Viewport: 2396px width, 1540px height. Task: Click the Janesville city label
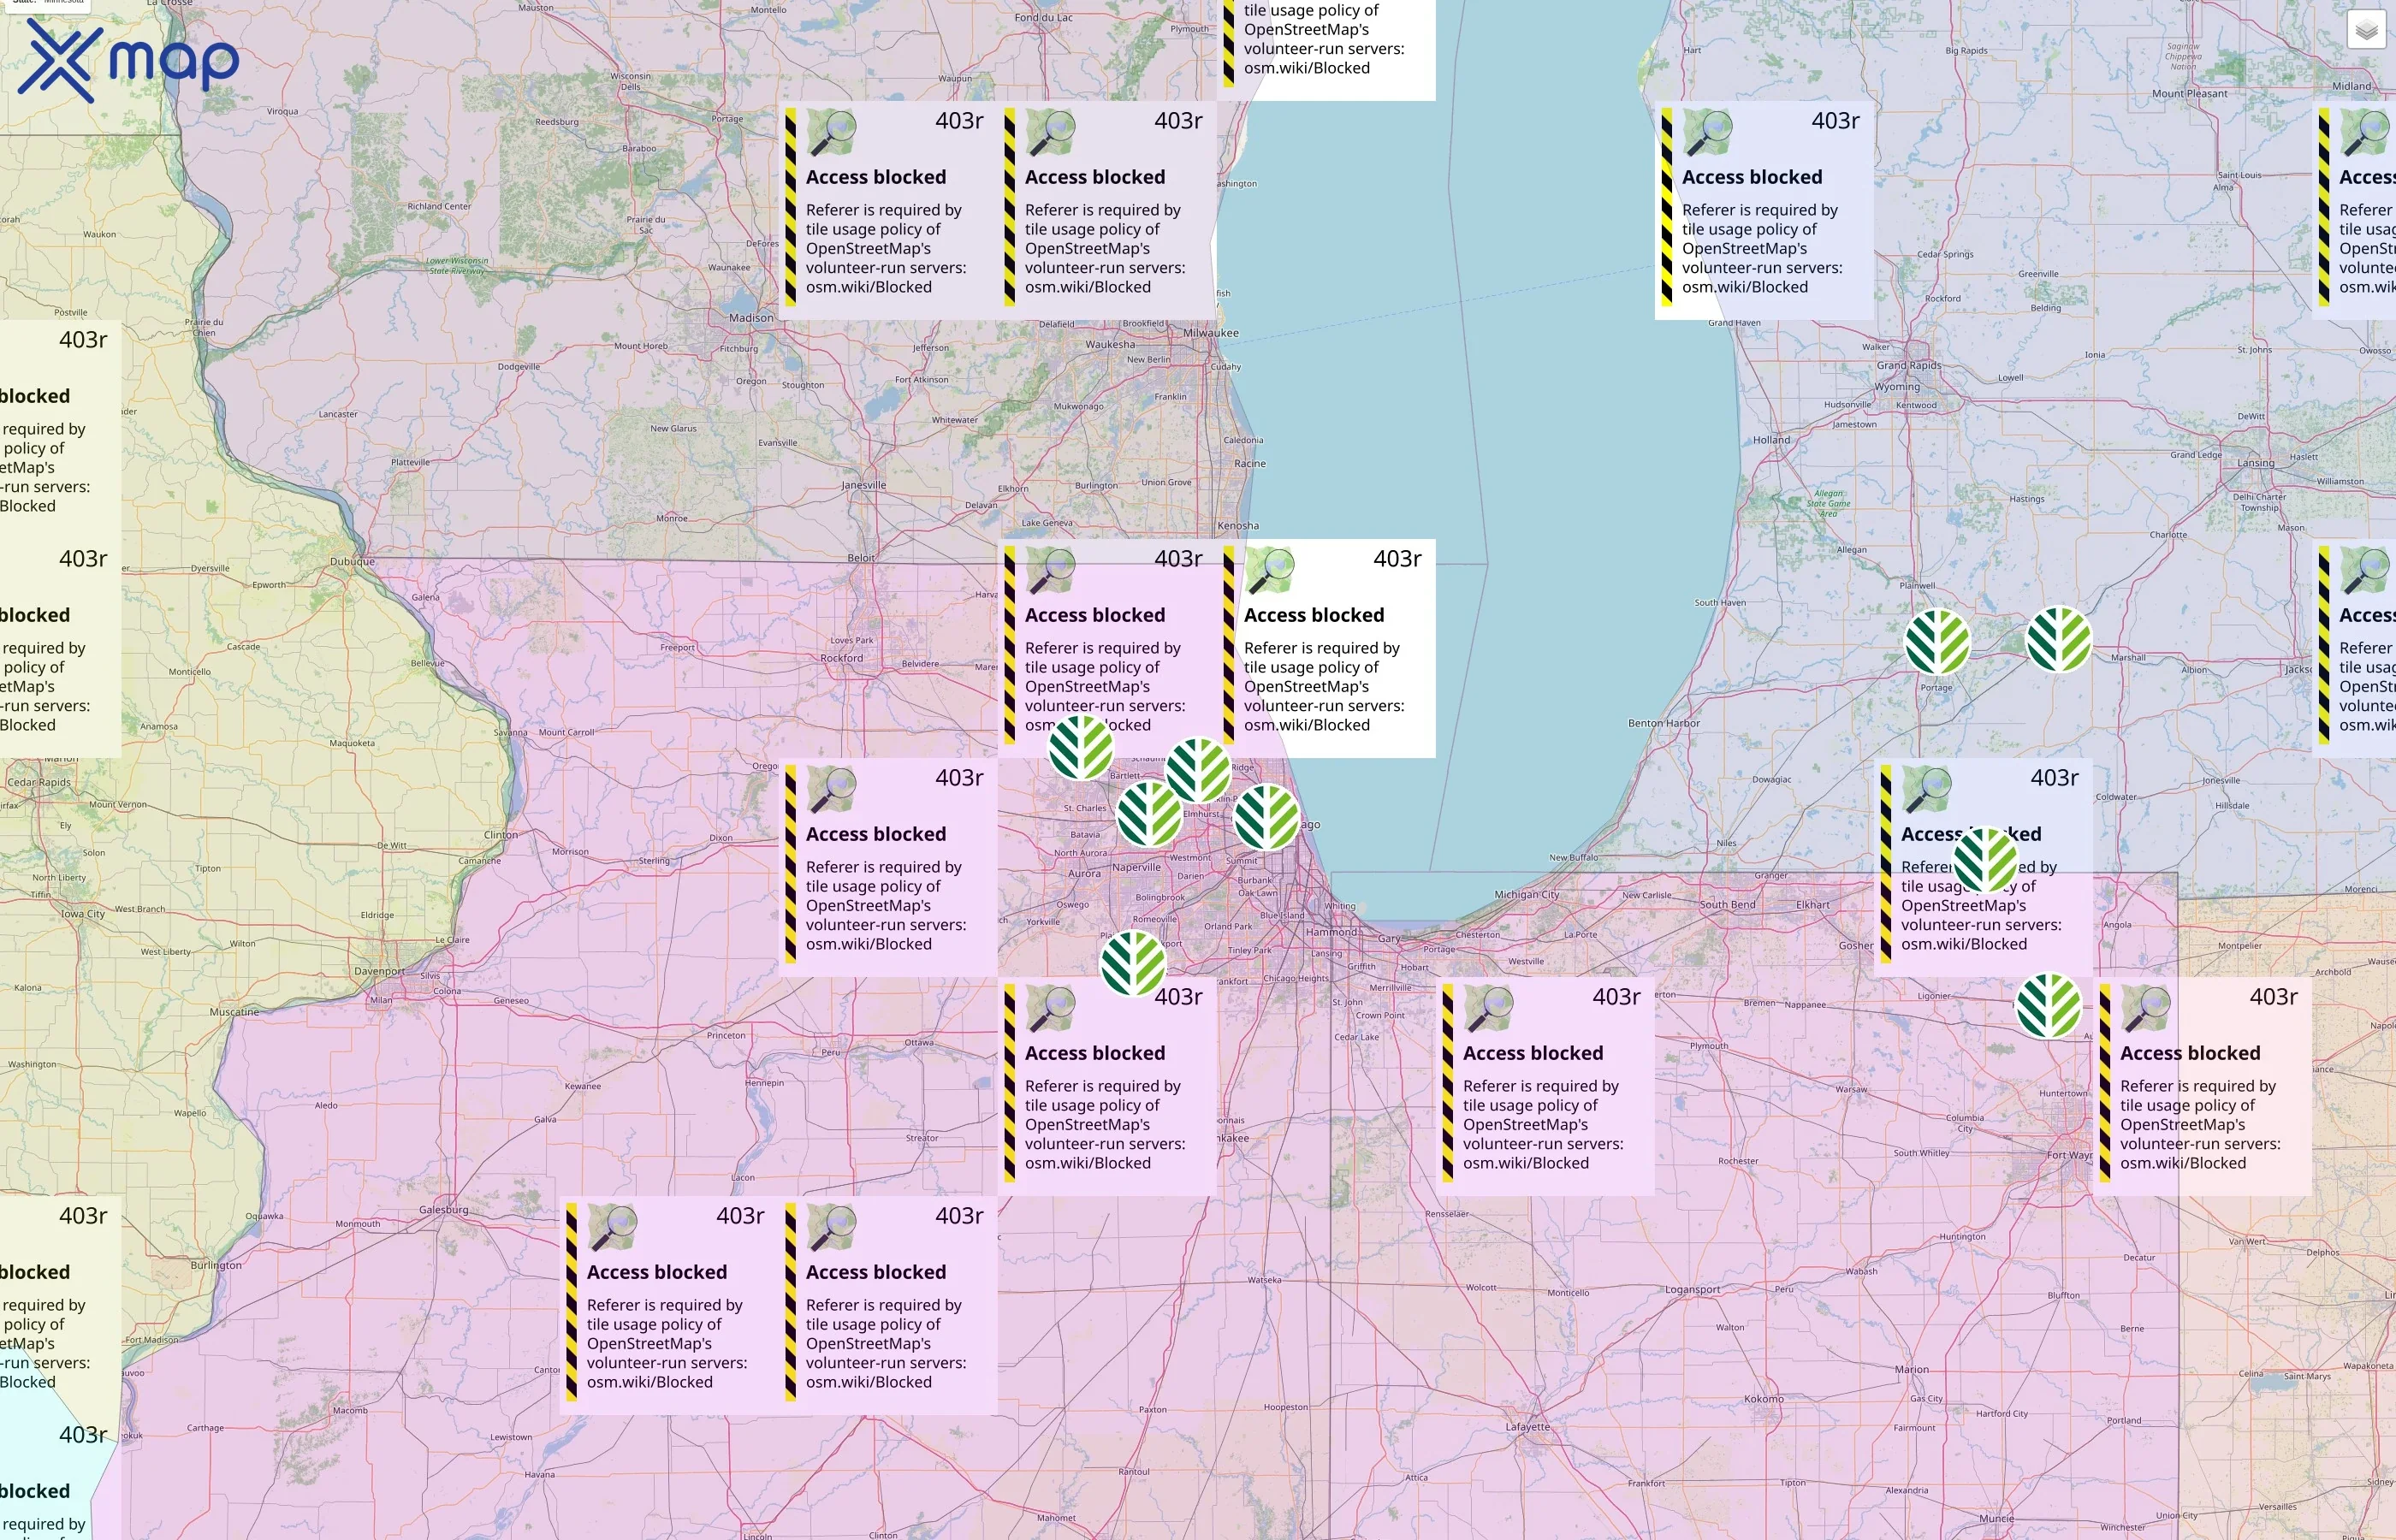tap(863, 485)
